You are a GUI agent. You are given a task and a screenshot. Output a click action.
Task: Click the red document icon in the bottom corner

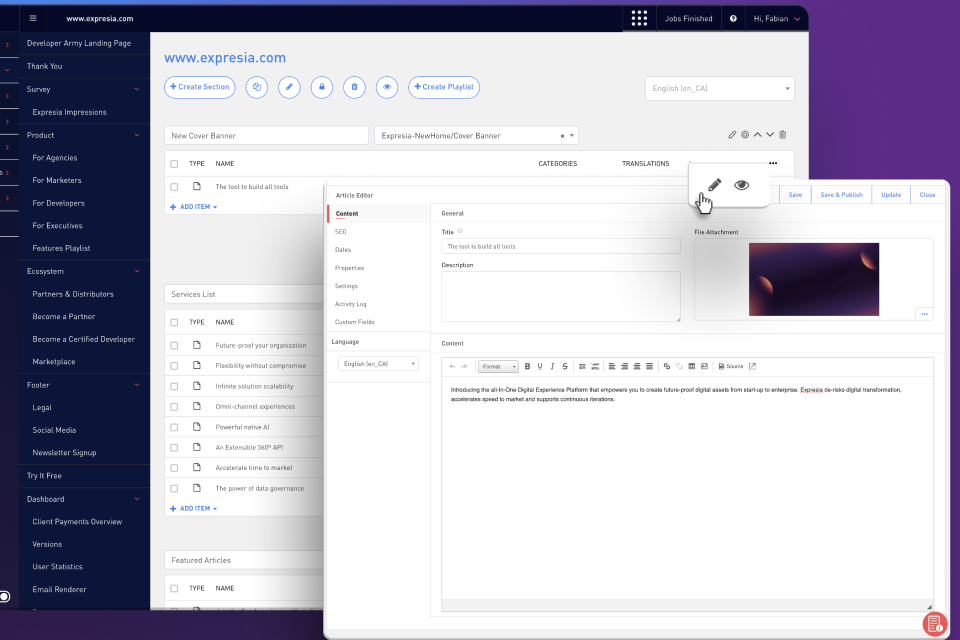pos(935,624)
